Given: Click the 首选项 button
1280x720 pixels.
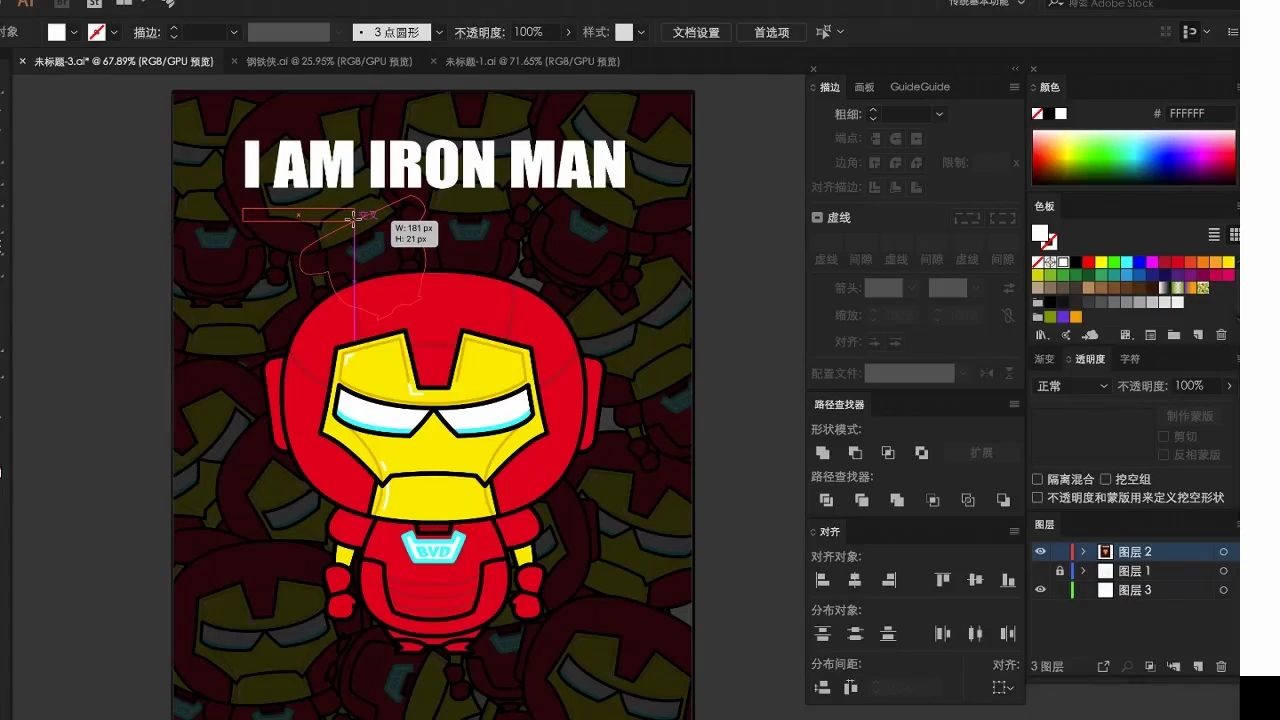Looking at the screenshot, I should point(772,32).
